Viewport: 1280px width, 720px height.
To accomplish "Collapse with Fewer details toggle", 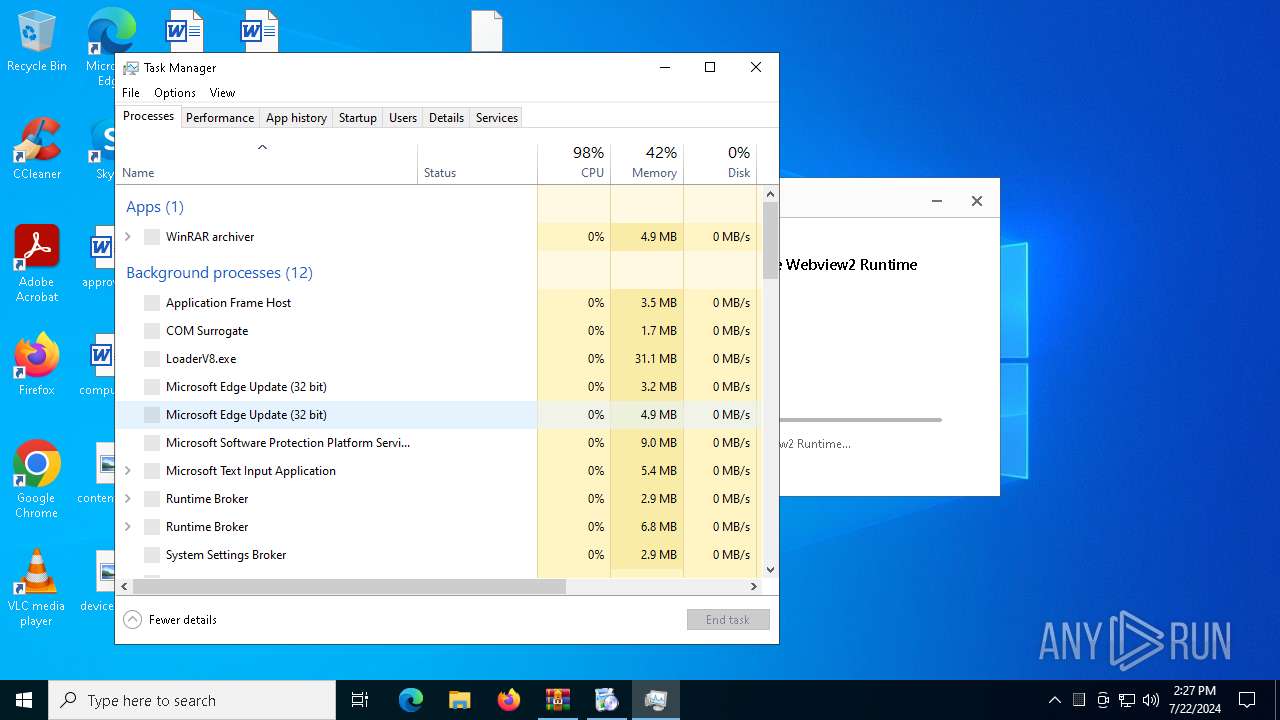I will pyautogui.click(x=170, y=620).
